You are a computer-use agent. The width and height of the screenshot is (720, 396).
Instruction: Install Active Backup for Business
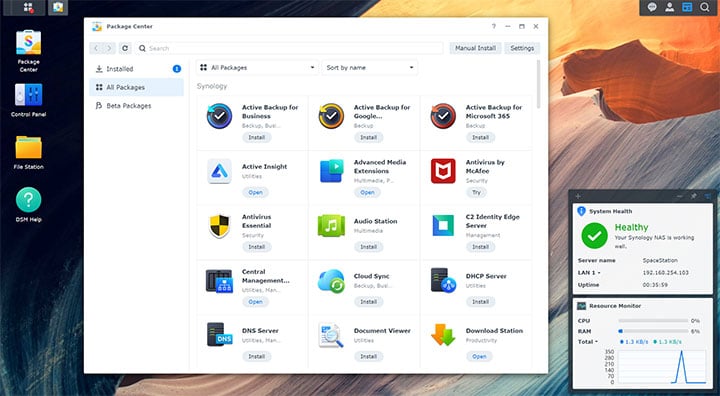click(x=257, y=137)
